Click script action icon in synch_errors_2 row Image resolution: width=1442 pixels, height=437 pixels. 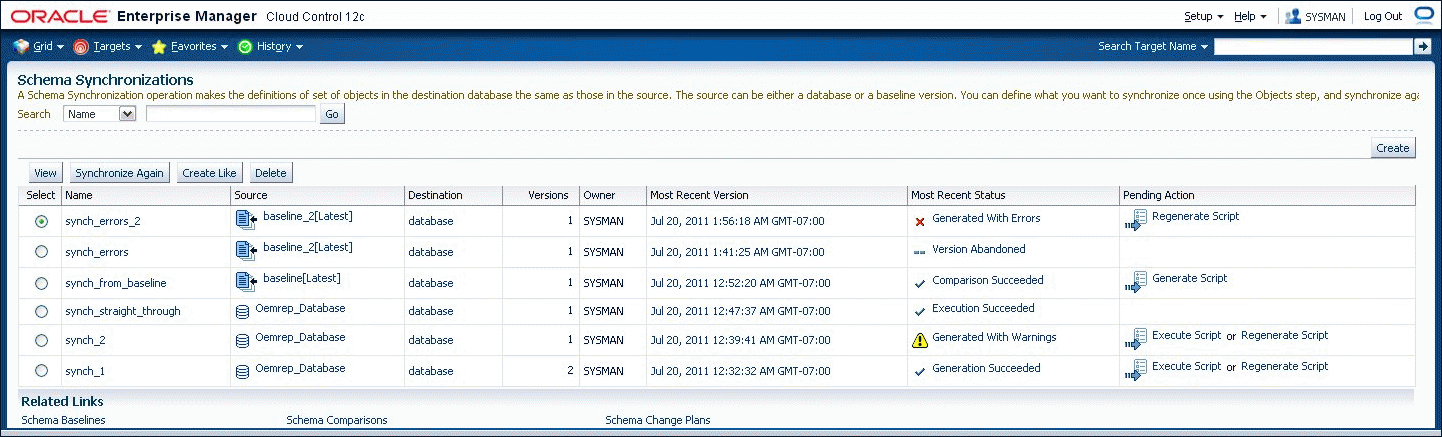1135,220
